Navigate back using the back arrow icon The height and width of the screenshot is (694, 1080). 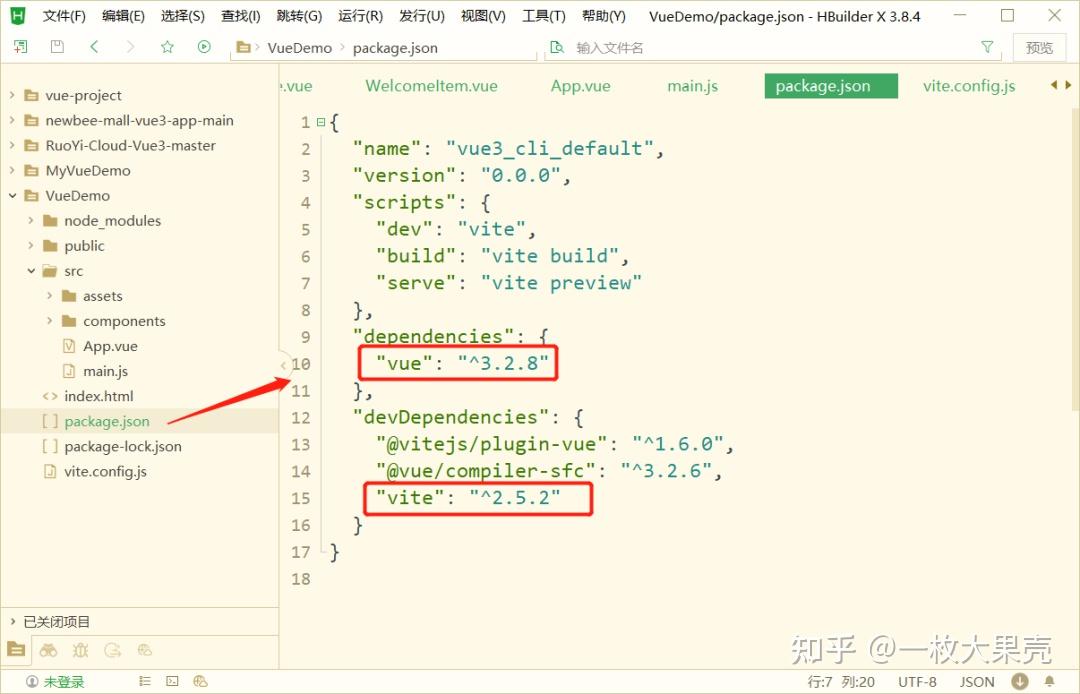tap(94, 46)
